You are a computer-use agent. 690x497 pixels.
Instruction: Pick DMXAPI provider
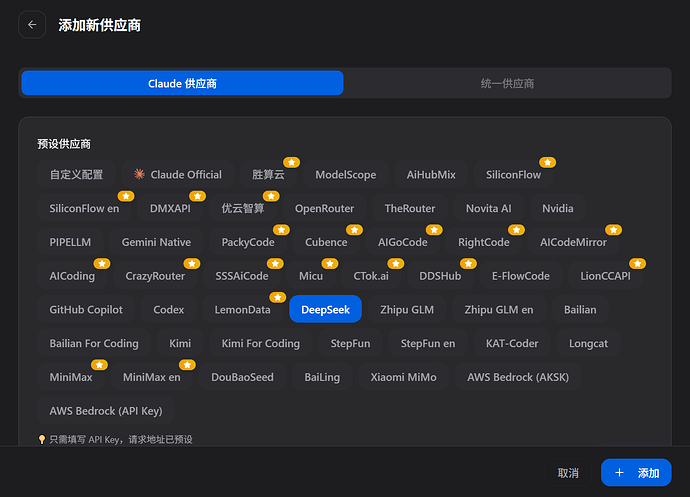(170, 208)
